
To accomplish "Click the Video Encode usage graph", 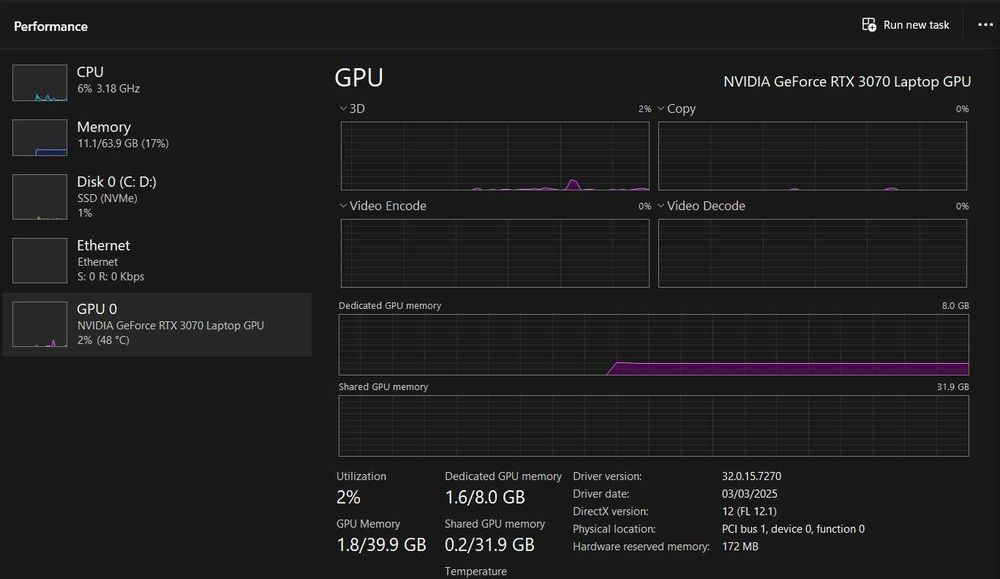I will click(495, 253).
